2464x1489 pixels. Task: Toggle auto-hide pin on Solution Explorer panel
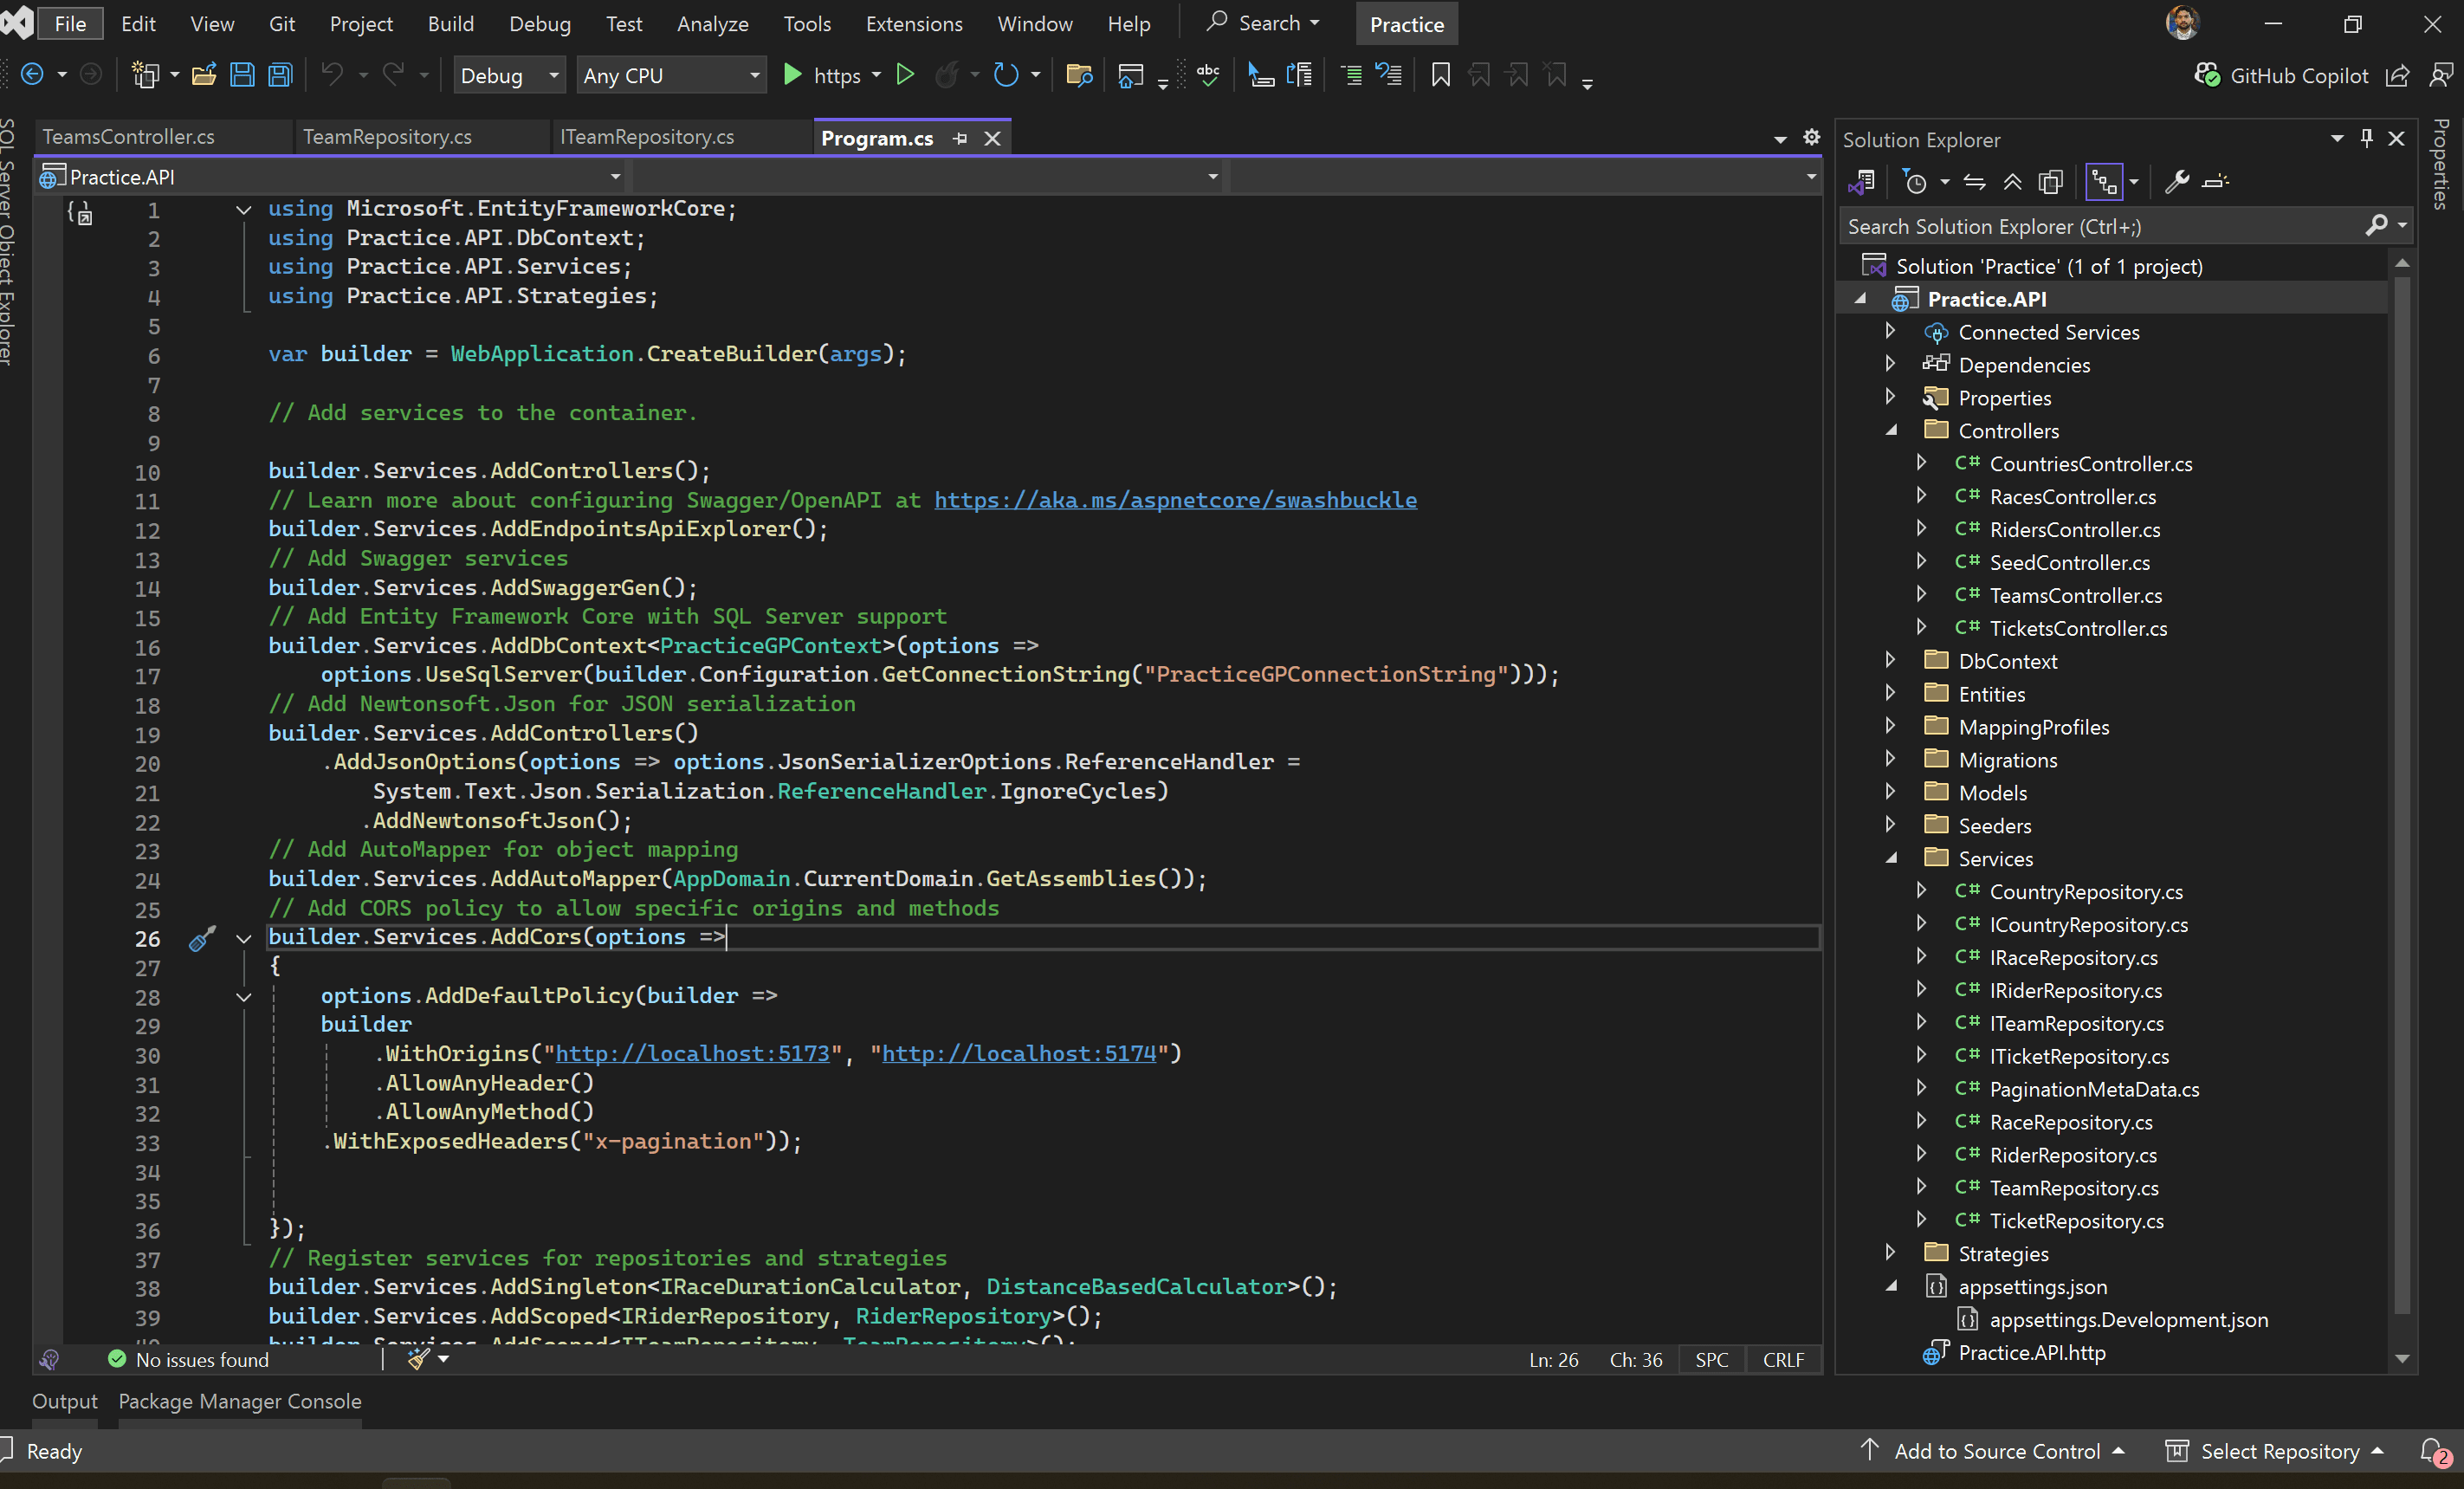pyautogui.click(x=2366, y=138)
